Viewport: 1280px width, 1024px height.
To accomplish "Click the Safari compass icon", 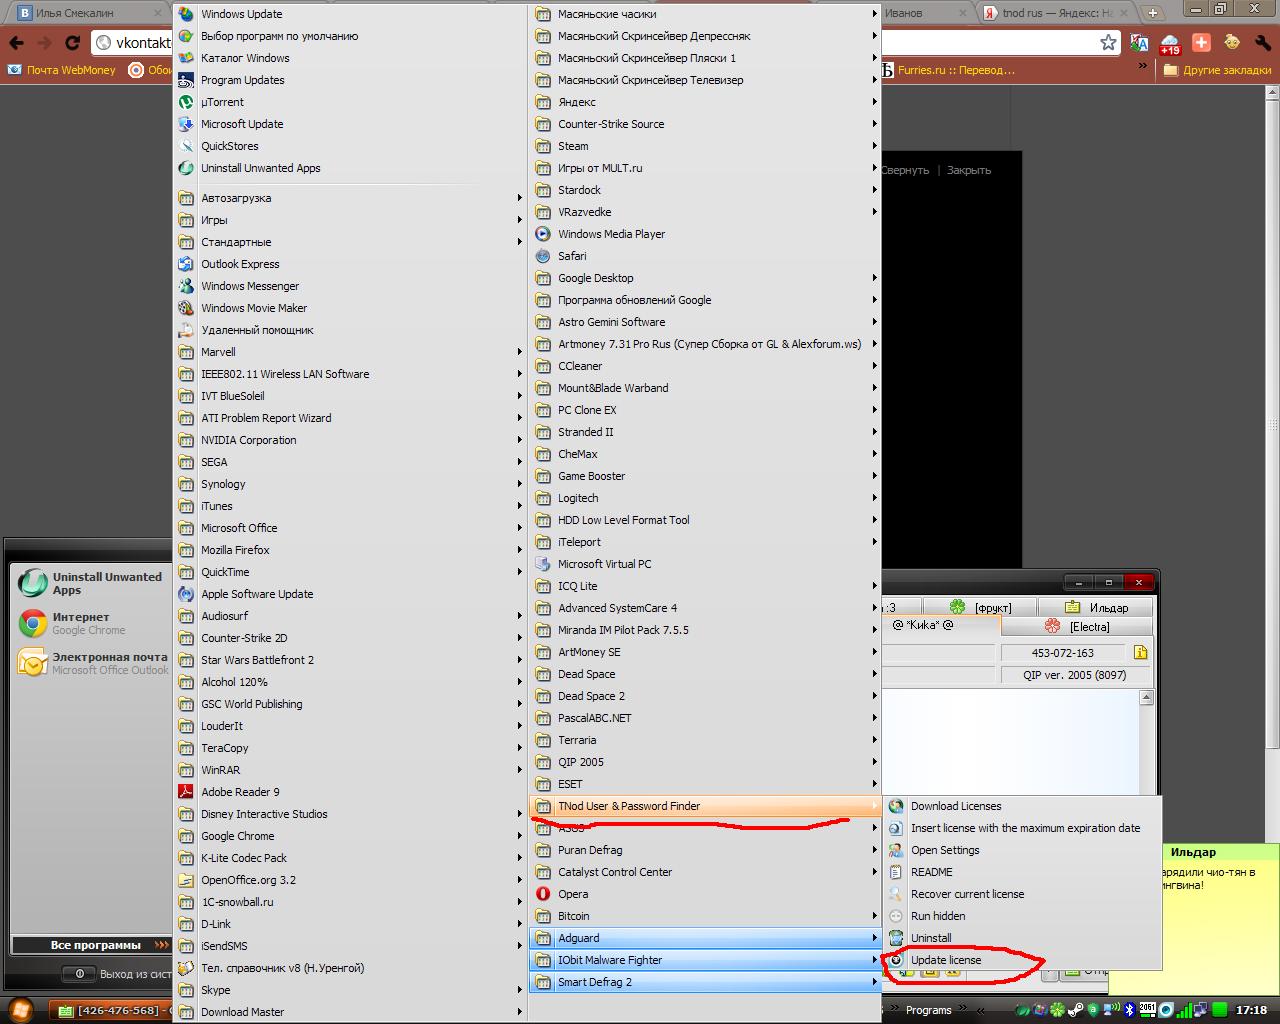I will (543, 256).
